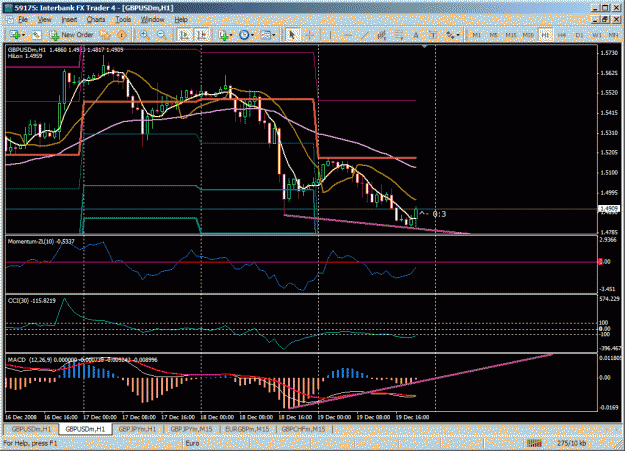Select the Horizontal Line drawing tool
625x451 pixels.
(347, 35)
